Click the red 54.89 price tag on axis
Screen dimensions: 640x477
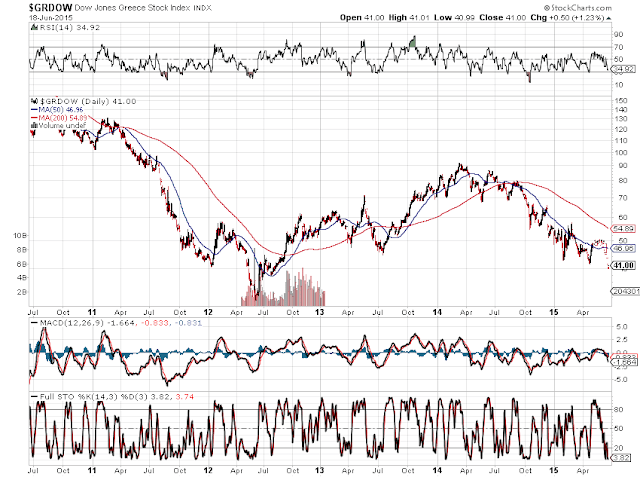coord(624,229)
